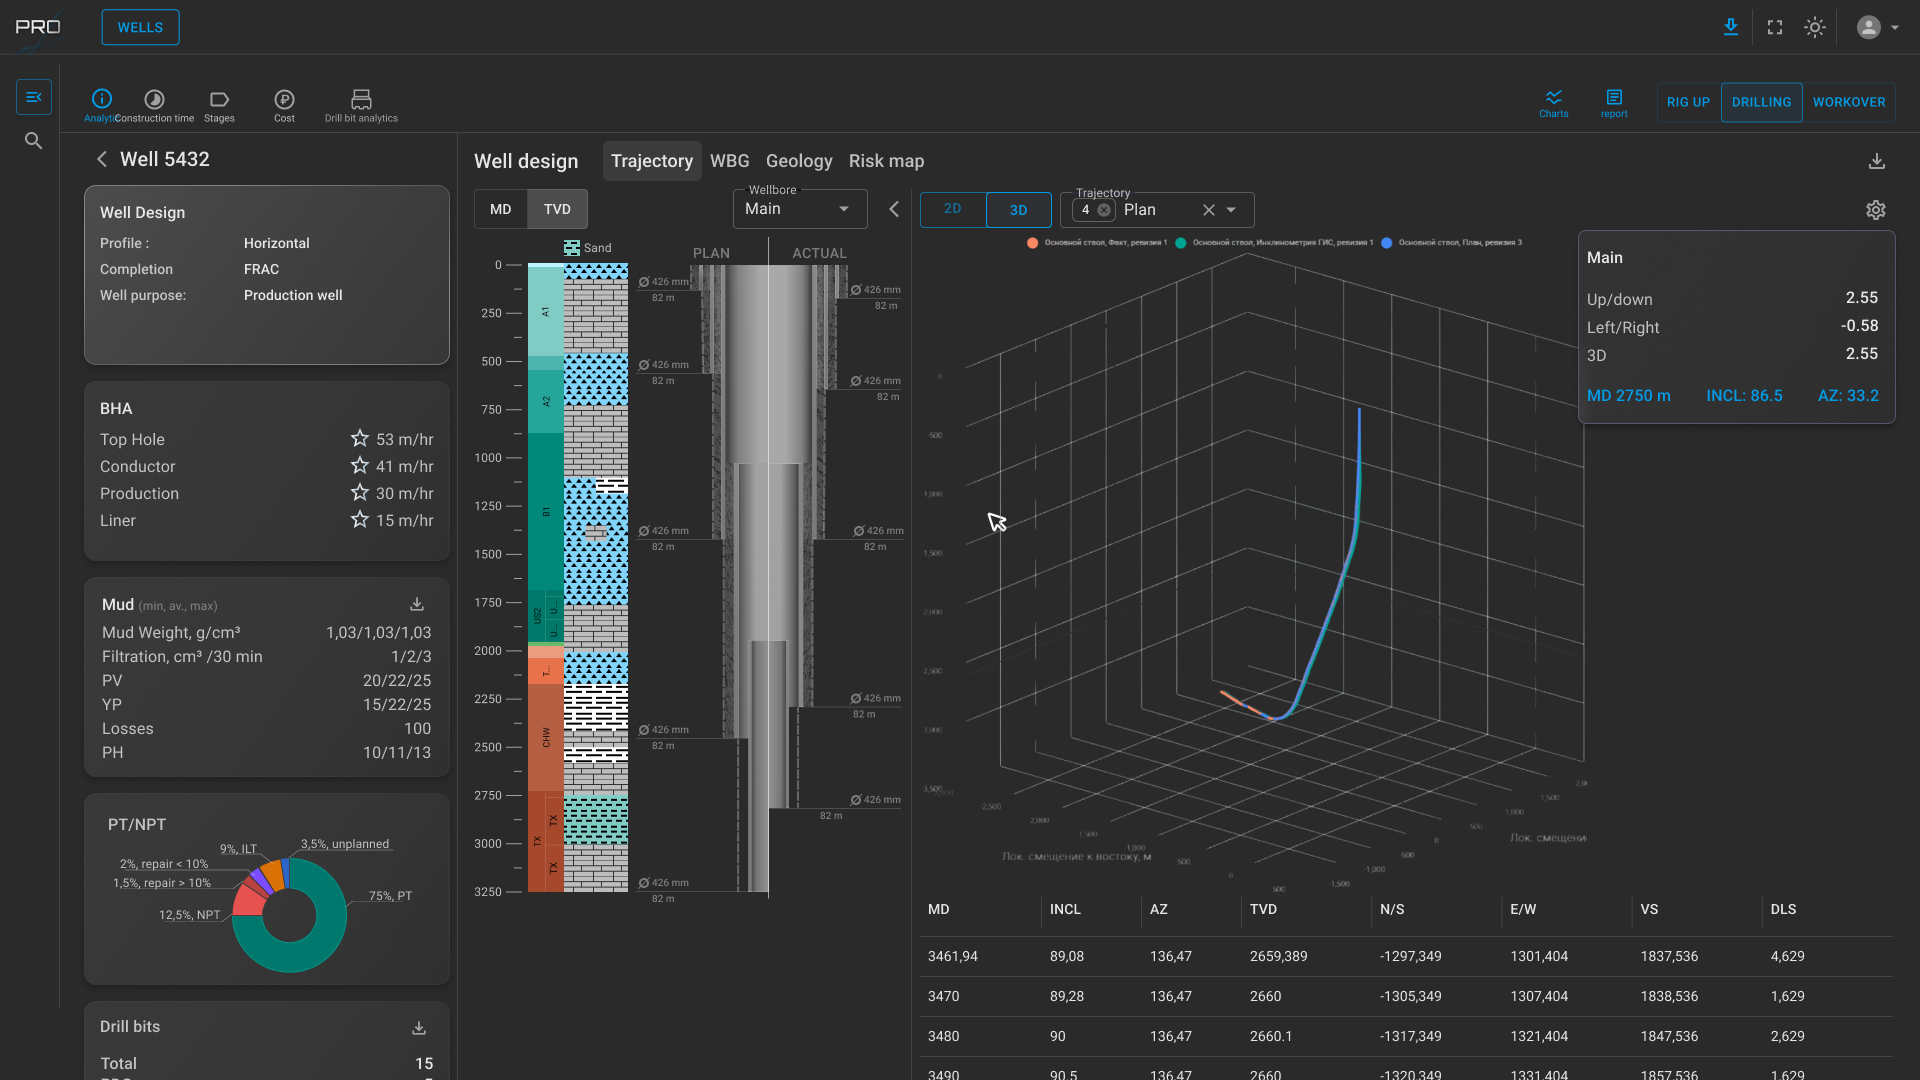Switch depth scale to MD

[x=500, y=209]
